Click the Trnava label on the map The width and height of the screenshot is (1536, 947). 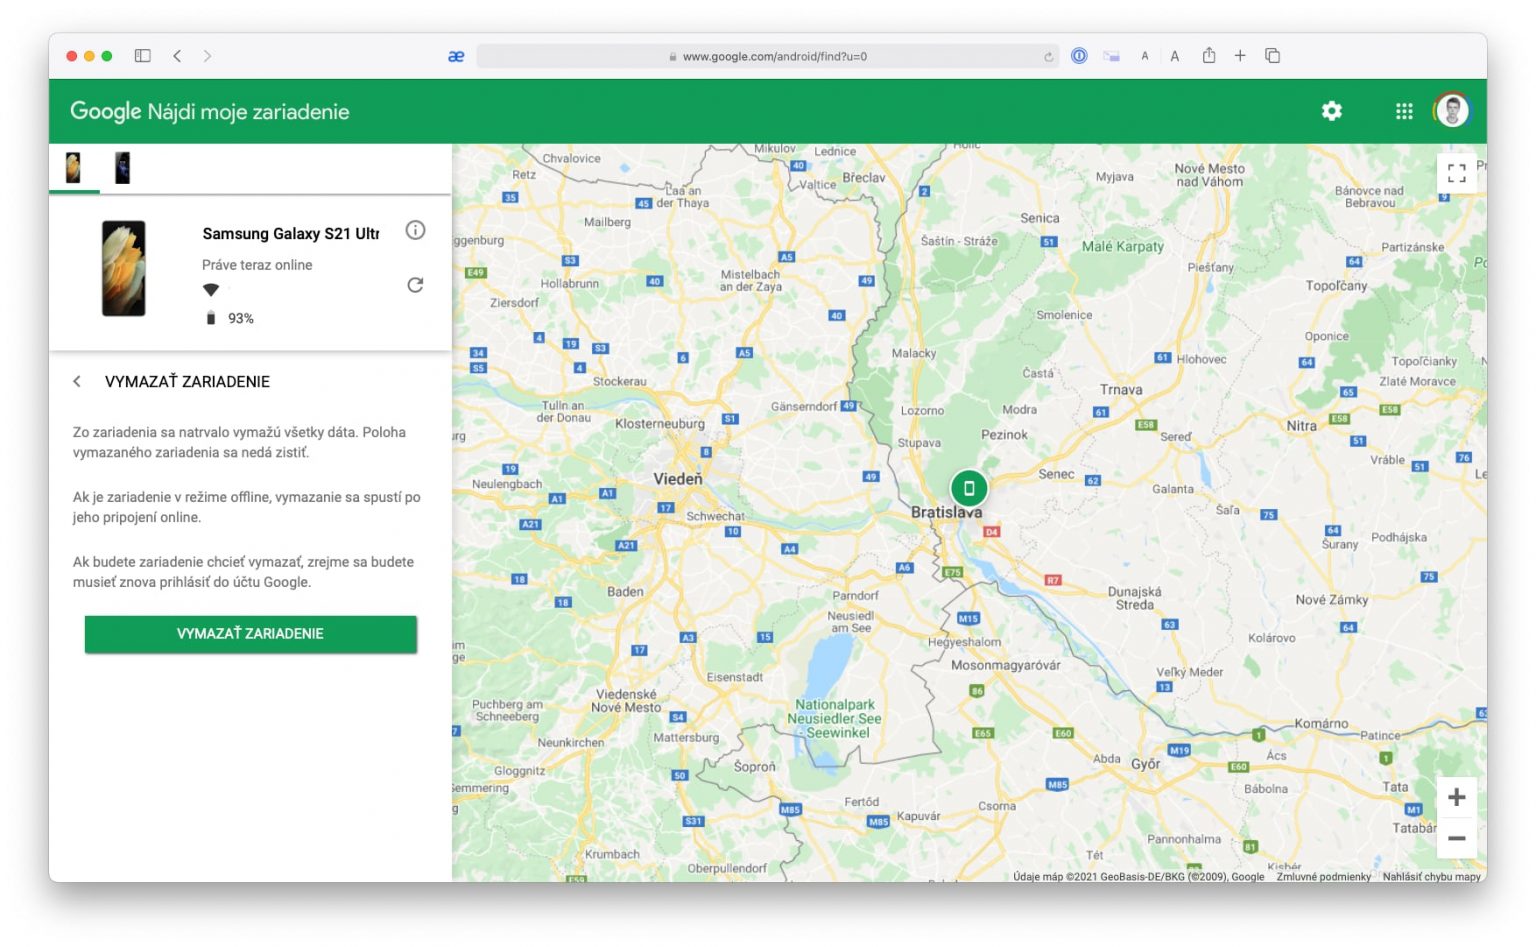1121,390
